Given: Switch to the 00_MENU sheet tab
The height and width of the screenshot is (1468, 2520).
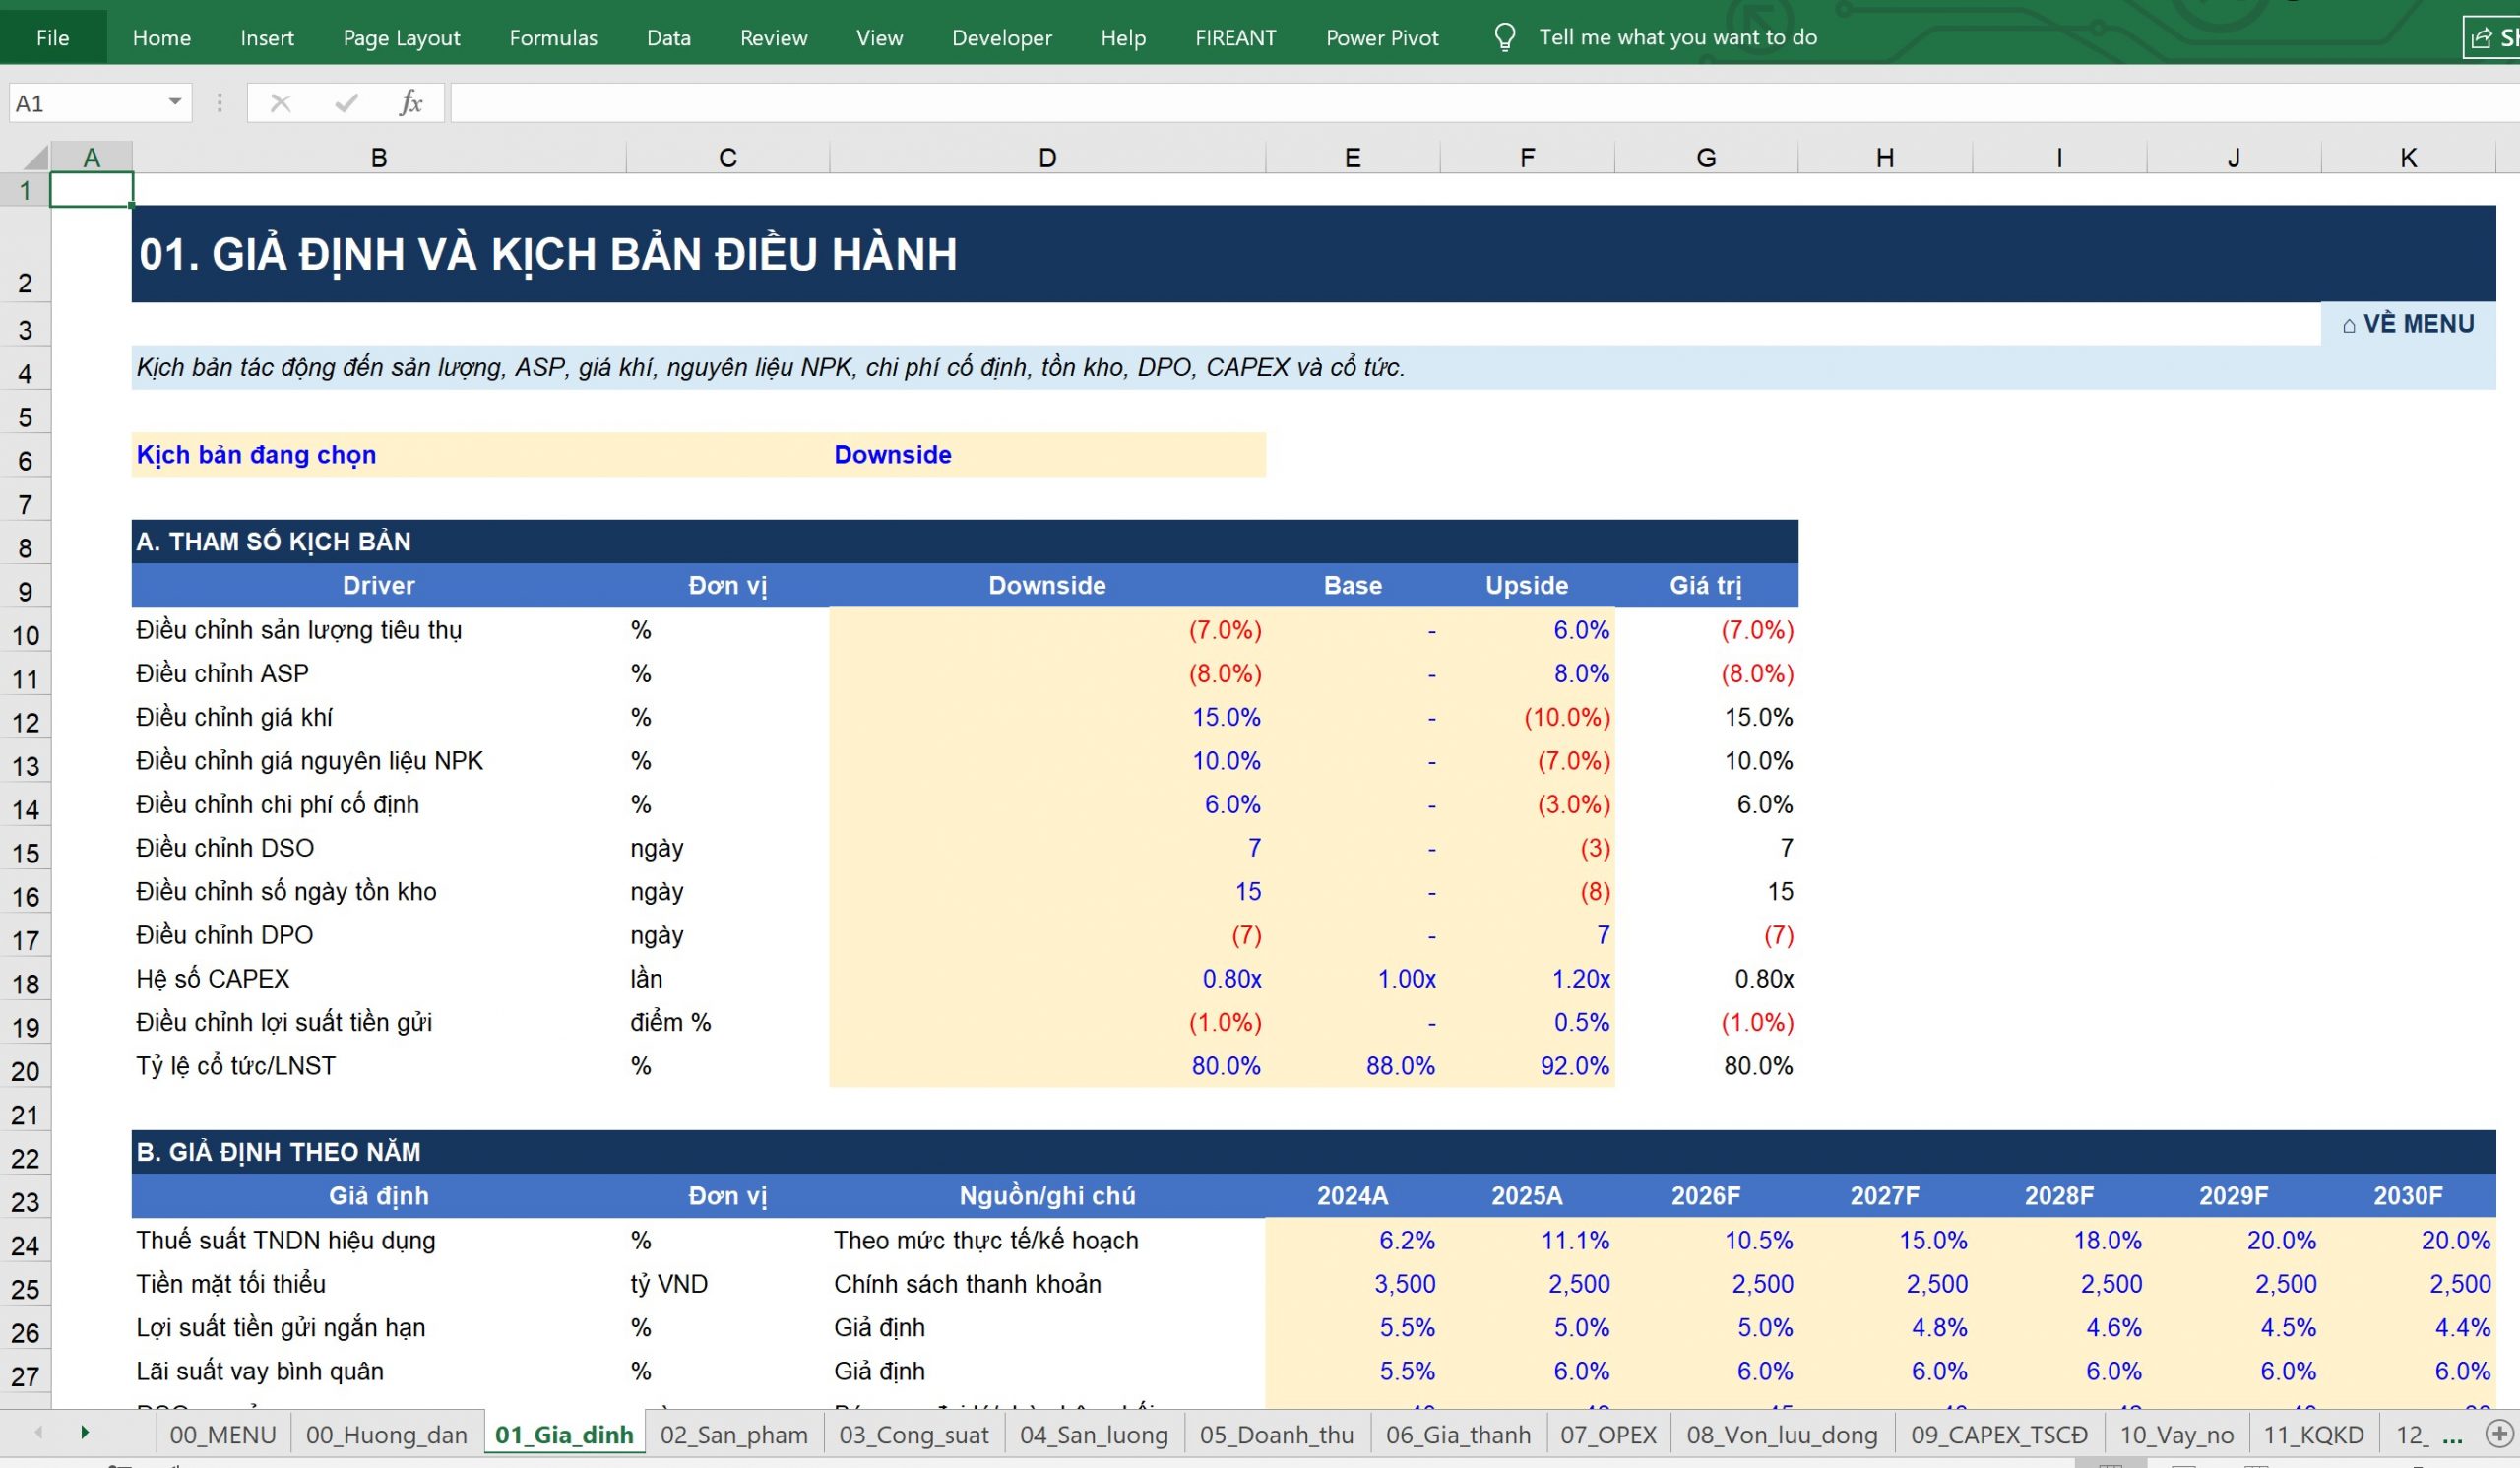Looking at the screenshot, I should 223,1435.
